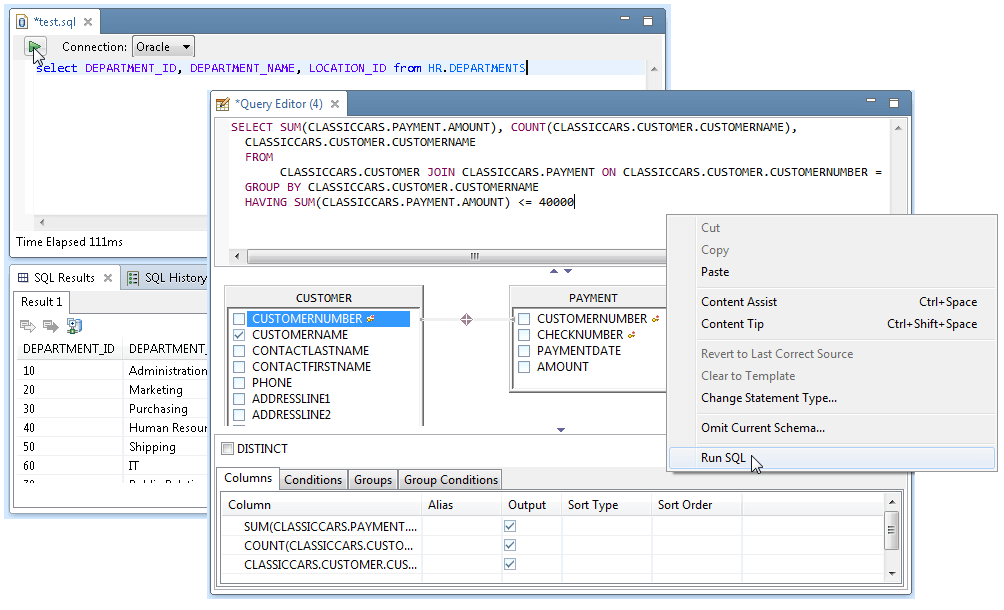Click the test.sql file icon on its tab

click(x=22, y=22)
